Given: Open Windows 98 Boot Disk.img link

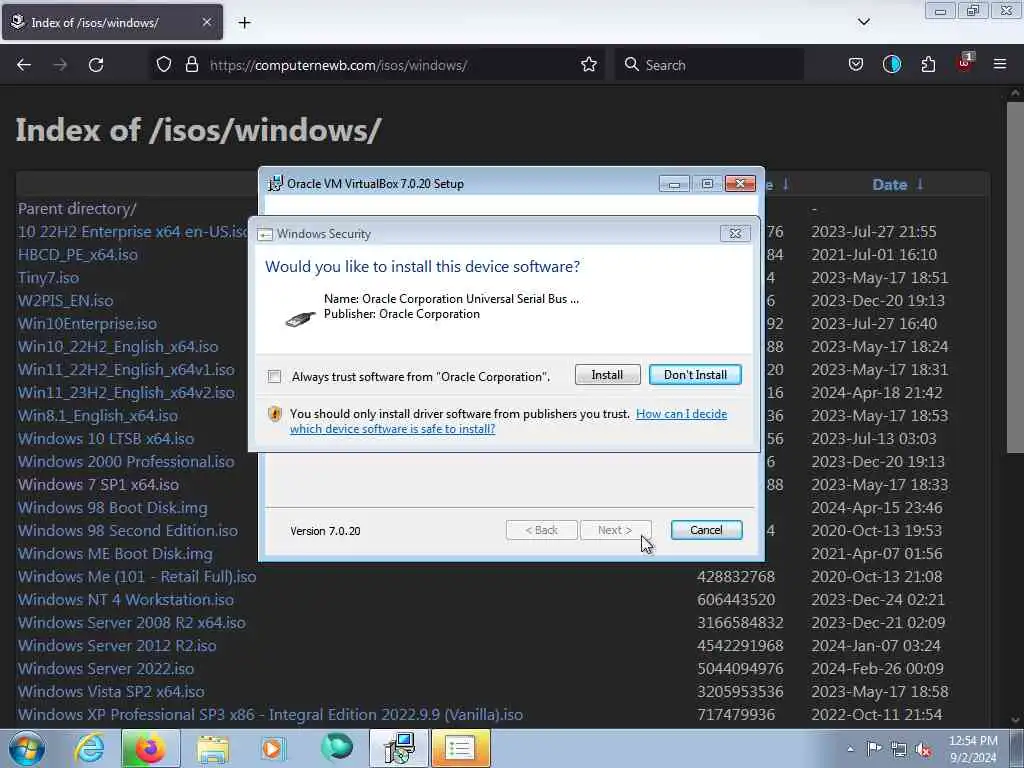Looking at the screenshot, I should 112,507.
